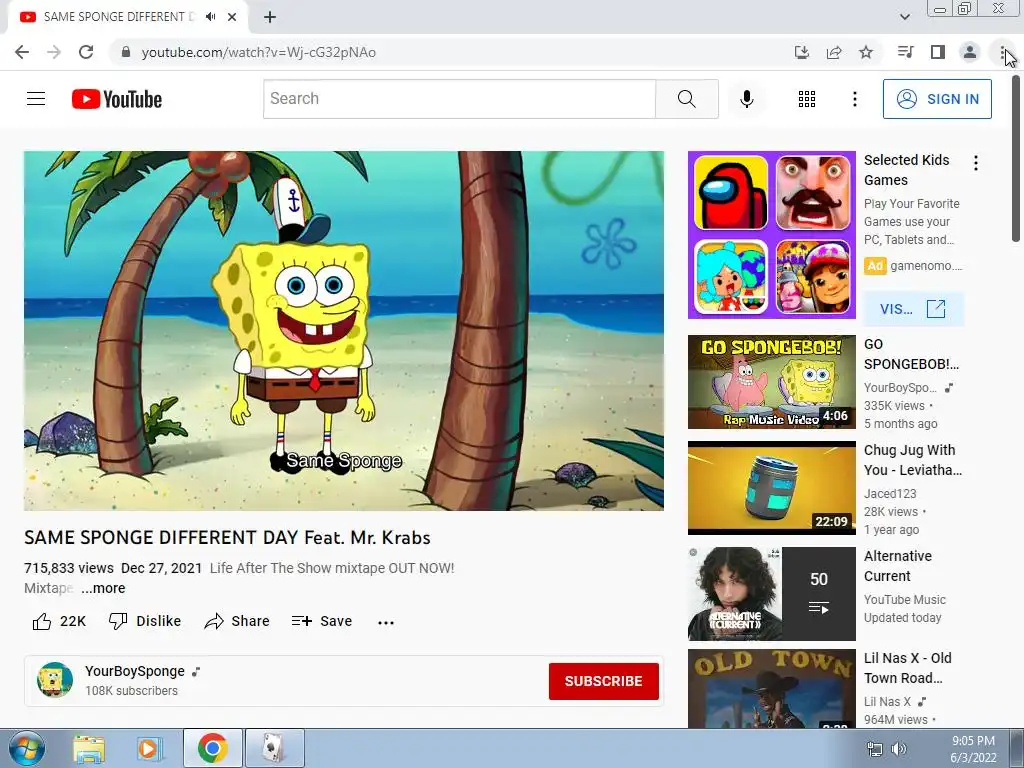Open YourBoySponge channel name link

[135, 671]
